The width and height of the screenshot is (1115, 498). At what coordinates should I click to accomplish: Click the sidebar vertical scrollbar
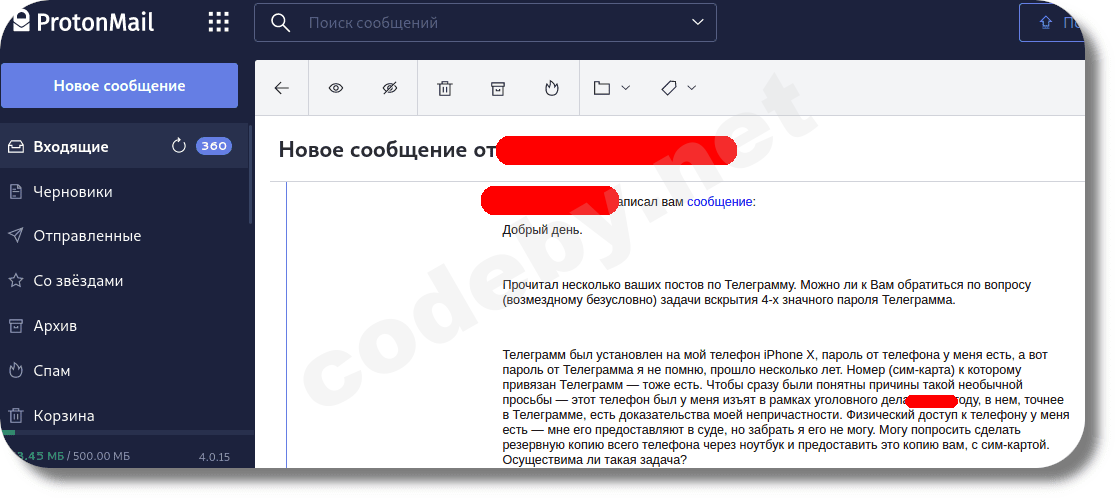click(251, 174)
